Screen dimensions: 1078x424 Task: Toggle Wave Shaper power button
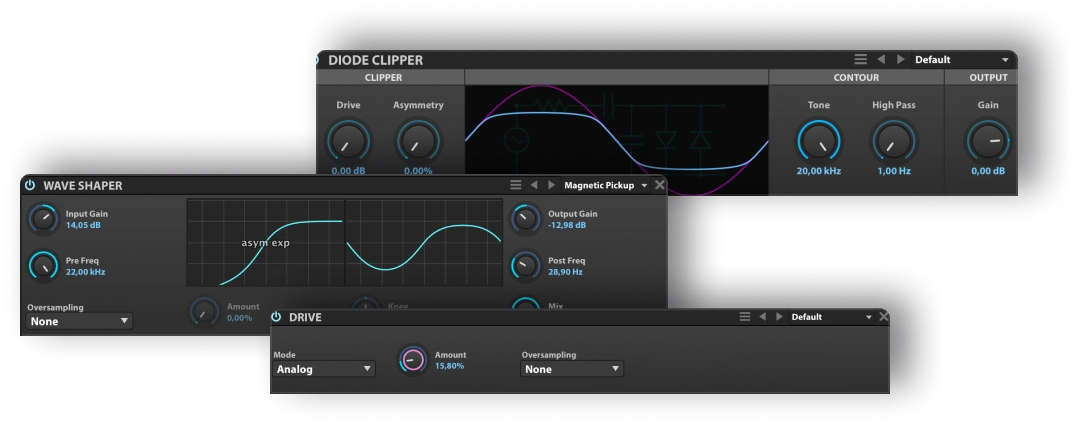point(30,185)
